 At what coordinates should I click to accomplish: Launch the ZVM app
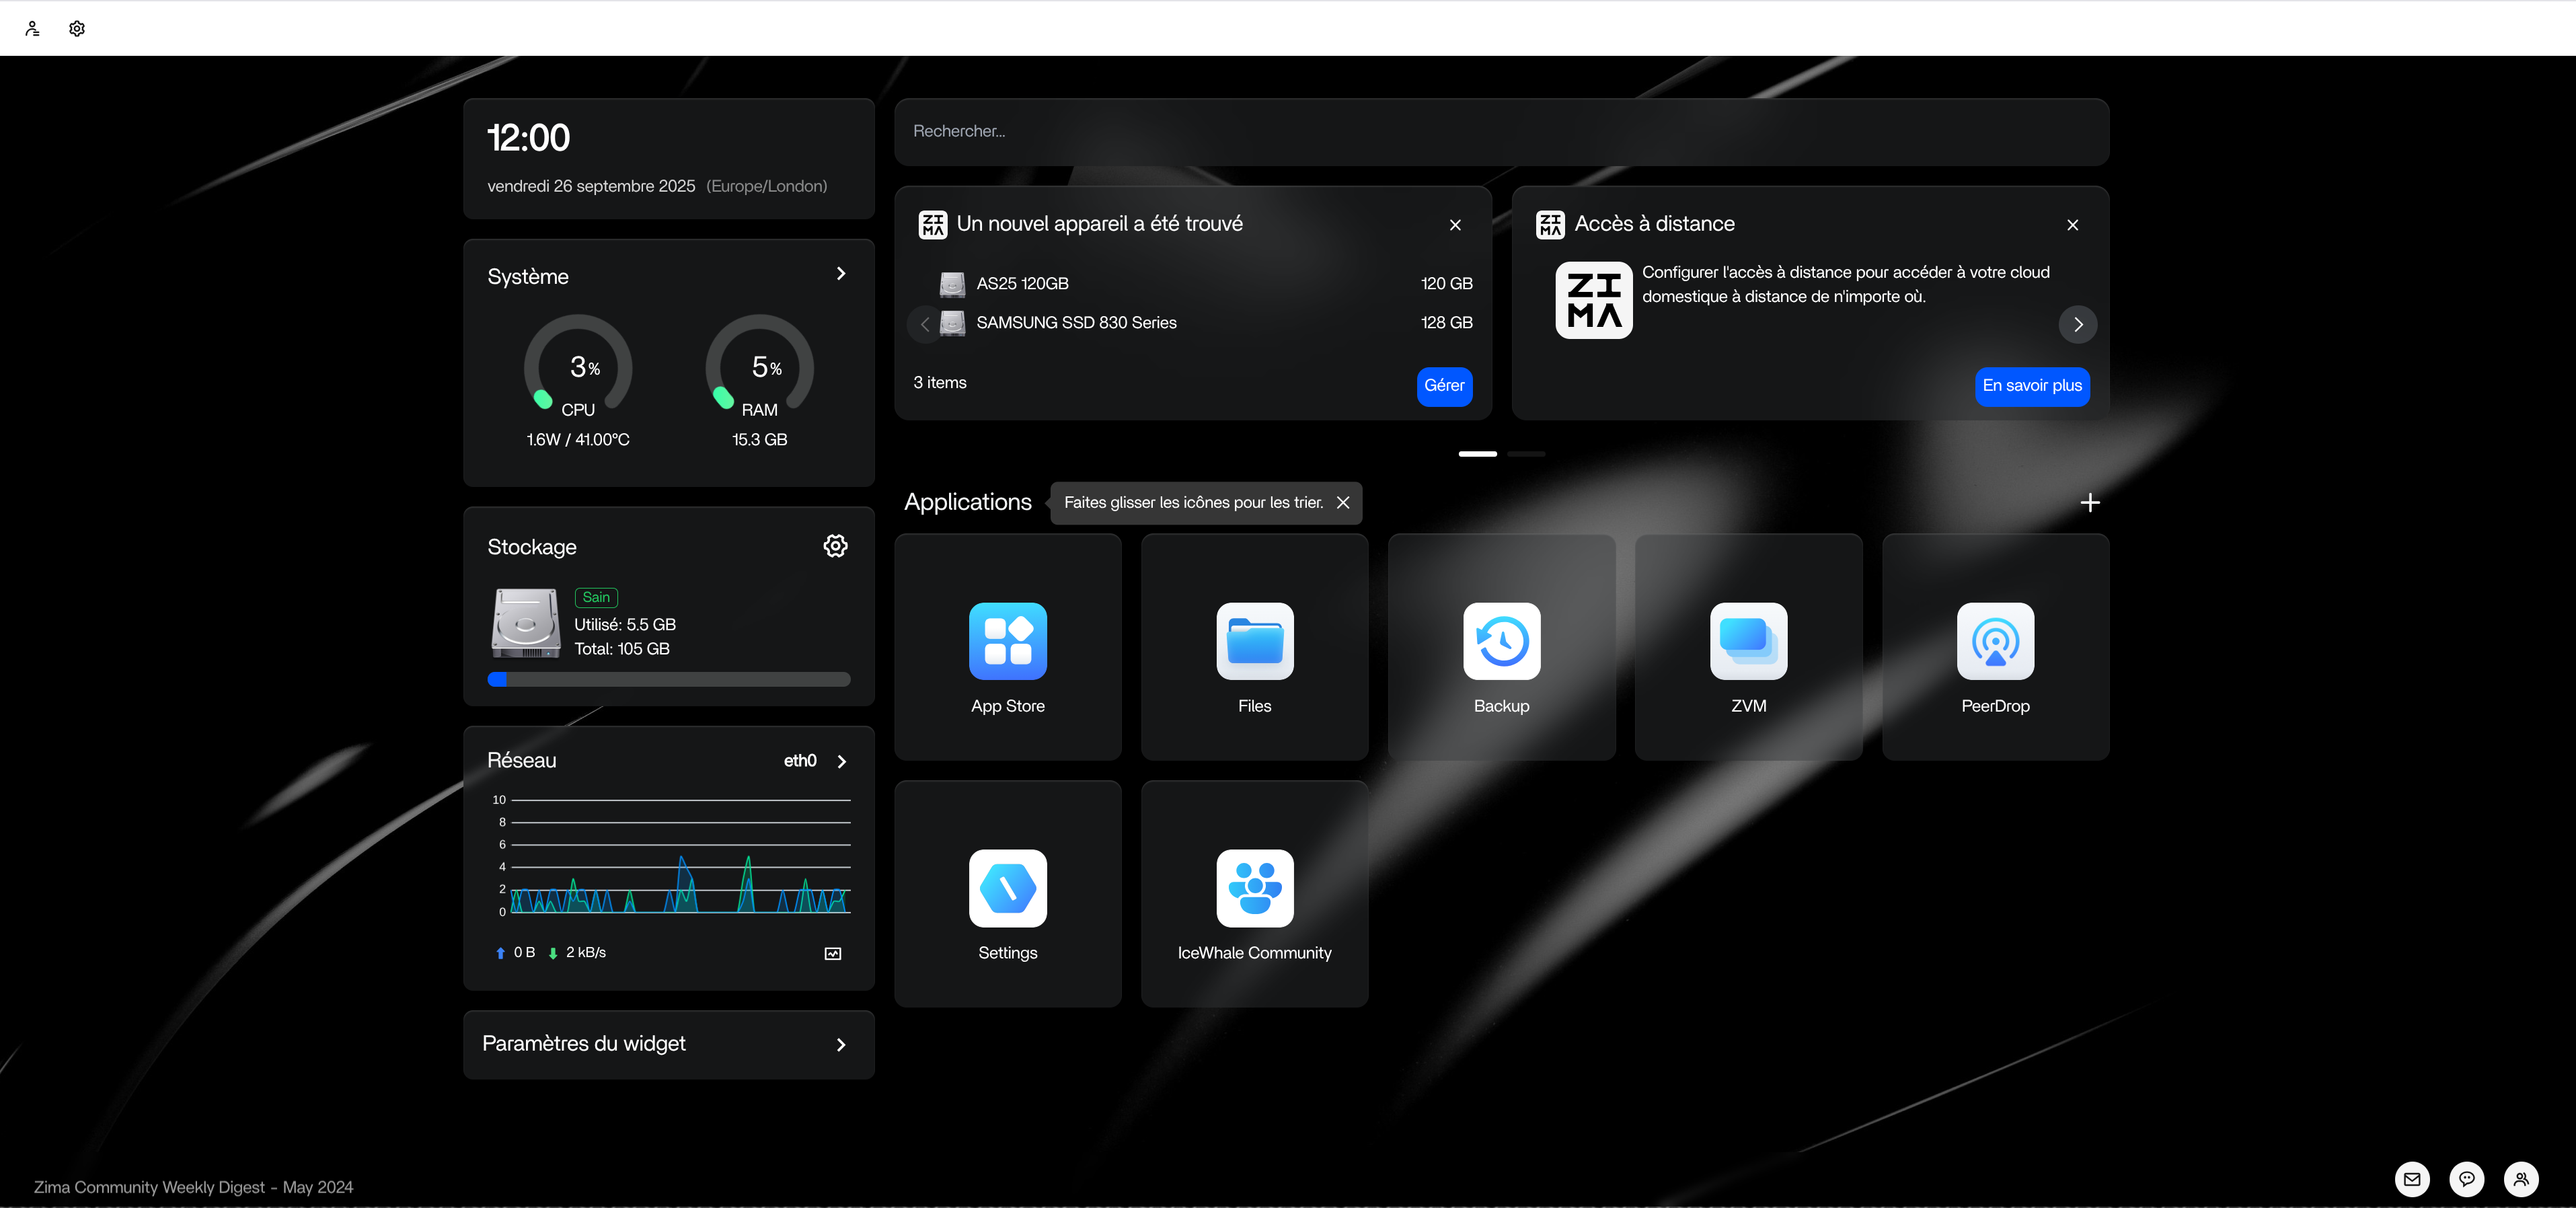tap(1748, 642)
